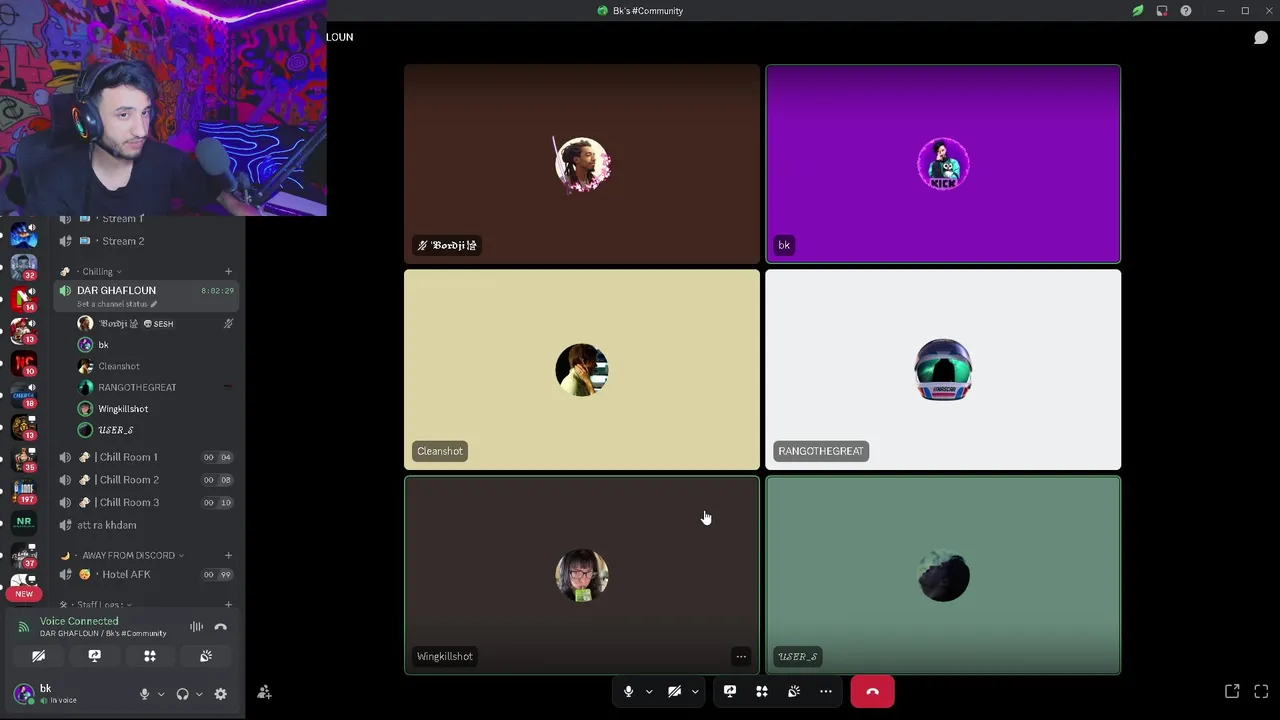Open the server with 197 badge

[x=24, y=492]
